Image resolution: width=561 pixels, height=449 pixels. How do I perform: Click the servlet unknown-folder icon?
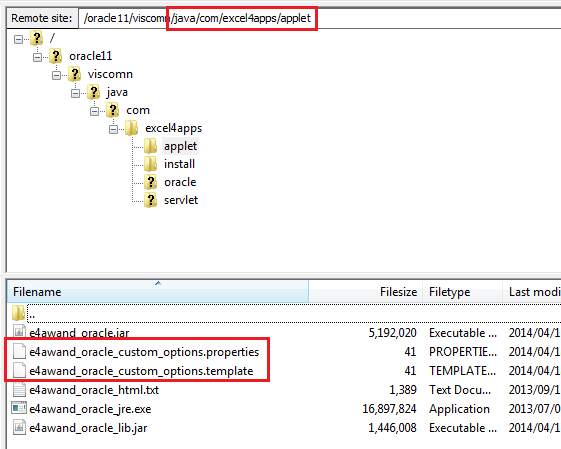(x=150, y=200)
